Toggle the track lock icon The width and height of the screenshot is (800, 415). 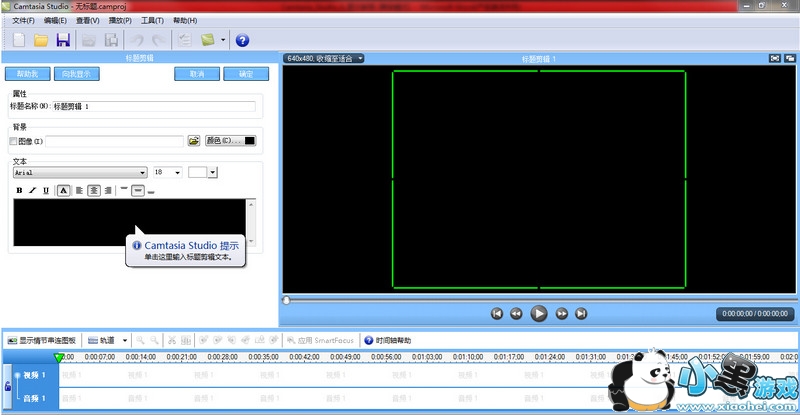click(x=8, y=386)
